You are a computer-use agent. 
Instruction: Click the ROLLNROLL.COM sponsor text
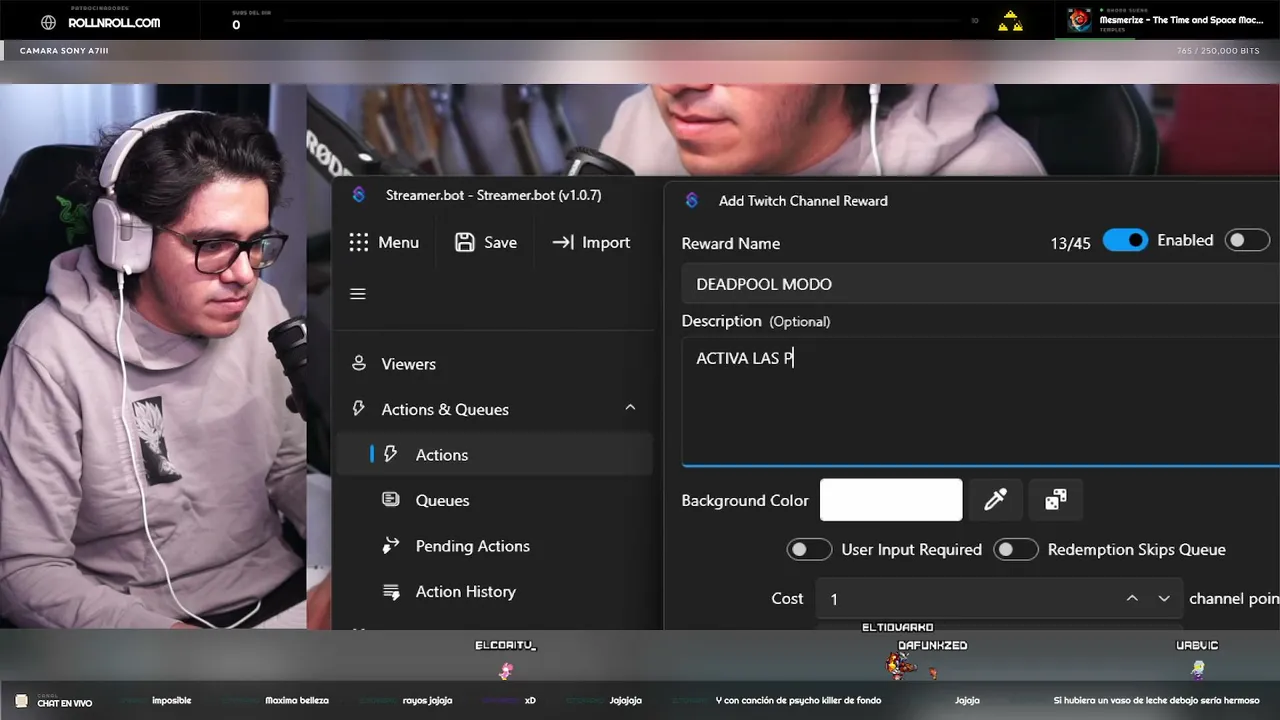(114, 23)
